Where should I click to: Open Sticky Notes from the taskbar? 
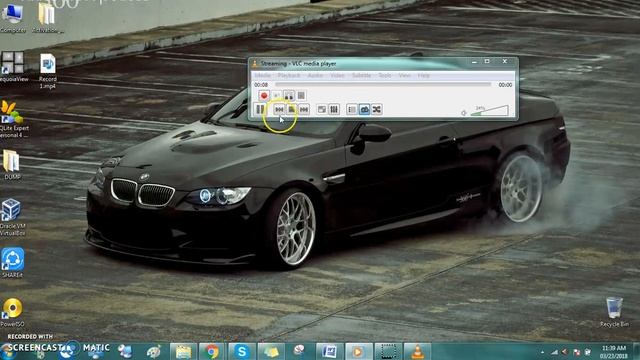click(271, 351)
